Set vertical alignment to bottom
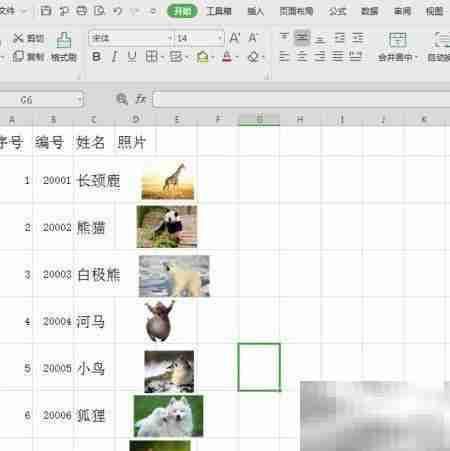 (320, 39)
